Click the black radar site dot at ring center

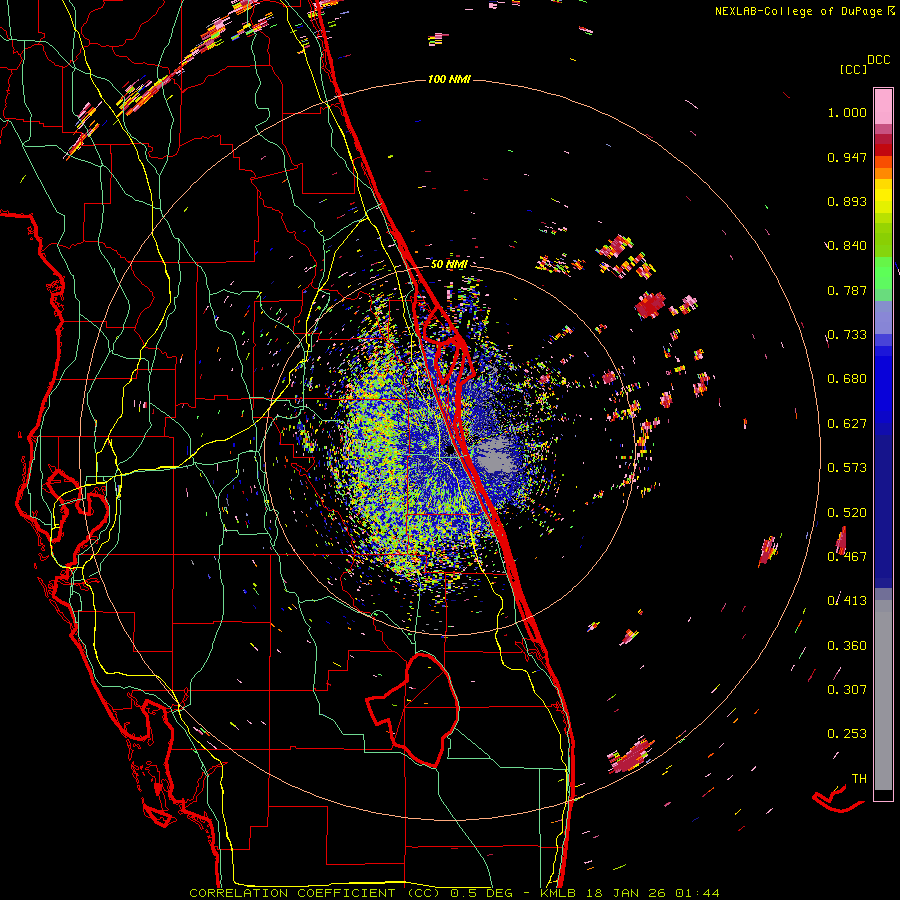[x=449, y=451]
